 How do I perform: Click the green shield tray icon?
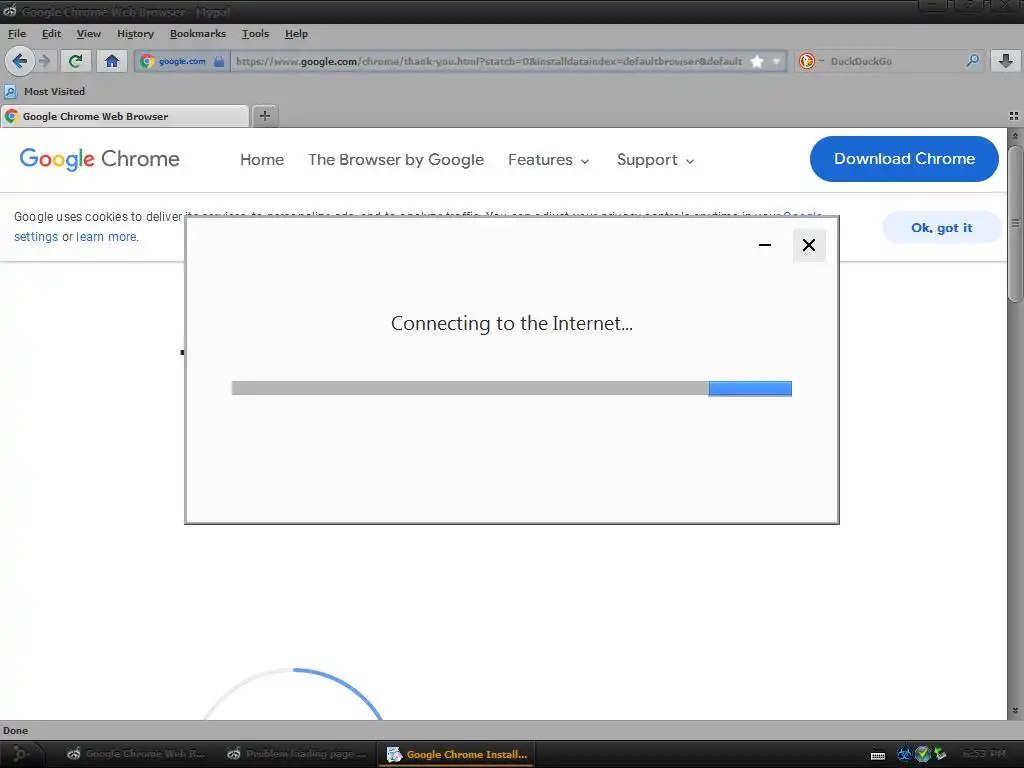(922, 754)
